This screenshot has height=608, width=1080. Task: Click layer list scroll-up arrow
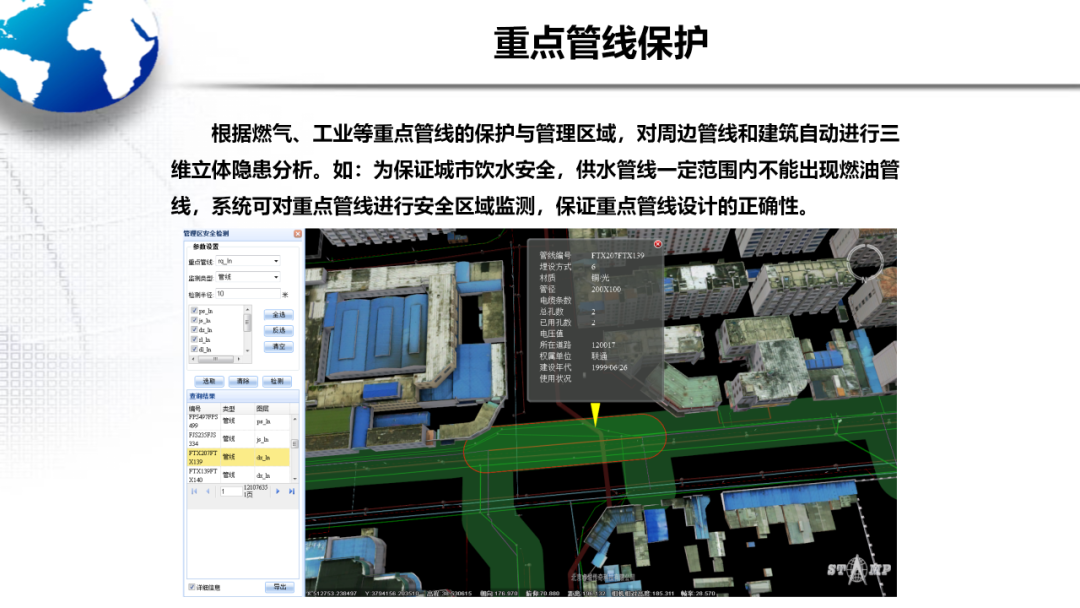click(x=247, y=310)
